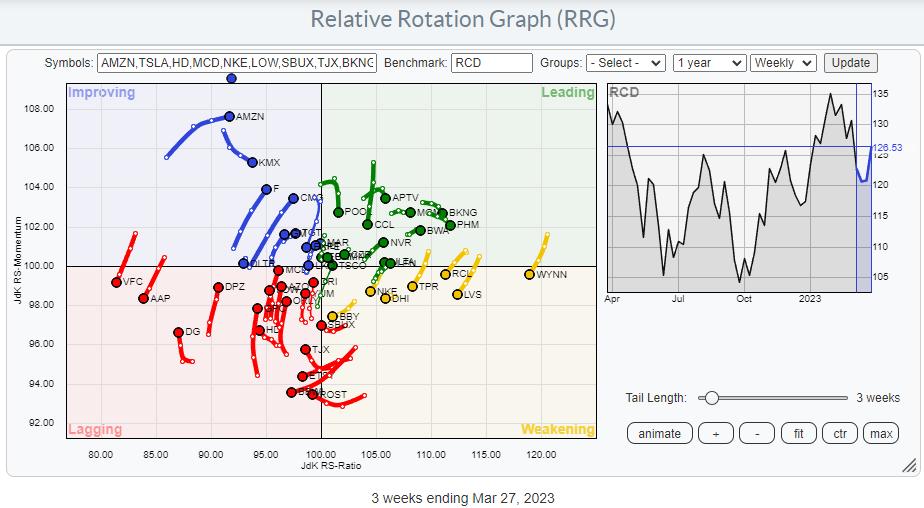
Task: Adjust the Tail Length slider
Action: [x=712, y=398]
